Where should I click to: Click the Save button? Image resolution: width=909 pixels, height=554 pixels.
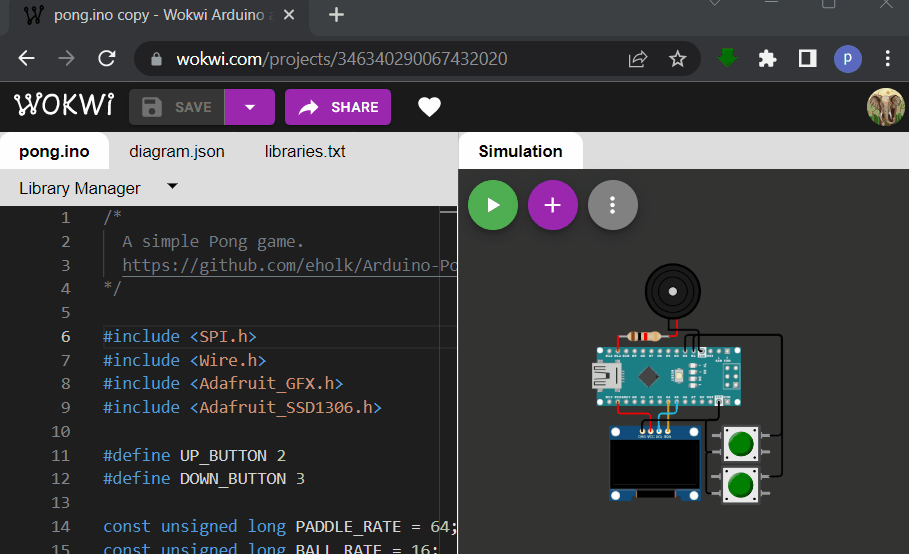point(177,107)
